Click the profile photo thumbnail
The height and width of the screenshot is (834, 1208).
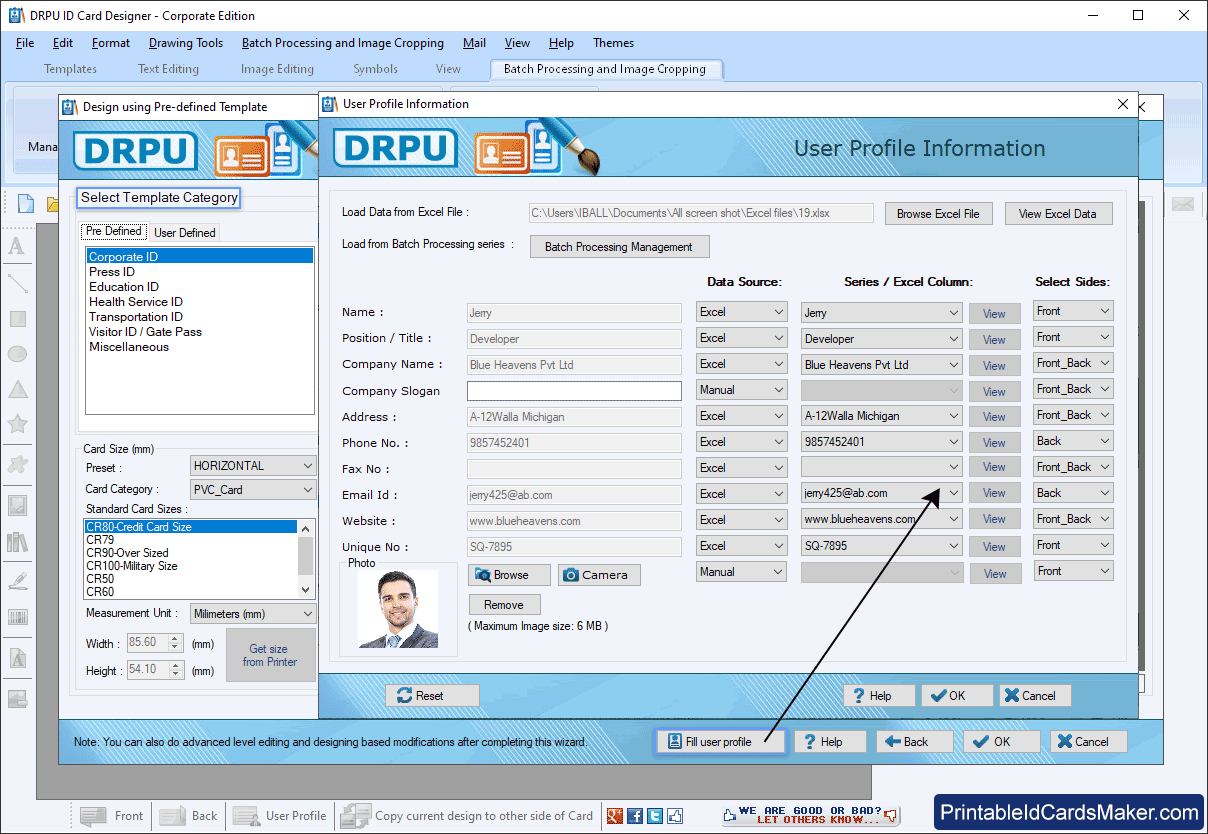click(398, 609)
